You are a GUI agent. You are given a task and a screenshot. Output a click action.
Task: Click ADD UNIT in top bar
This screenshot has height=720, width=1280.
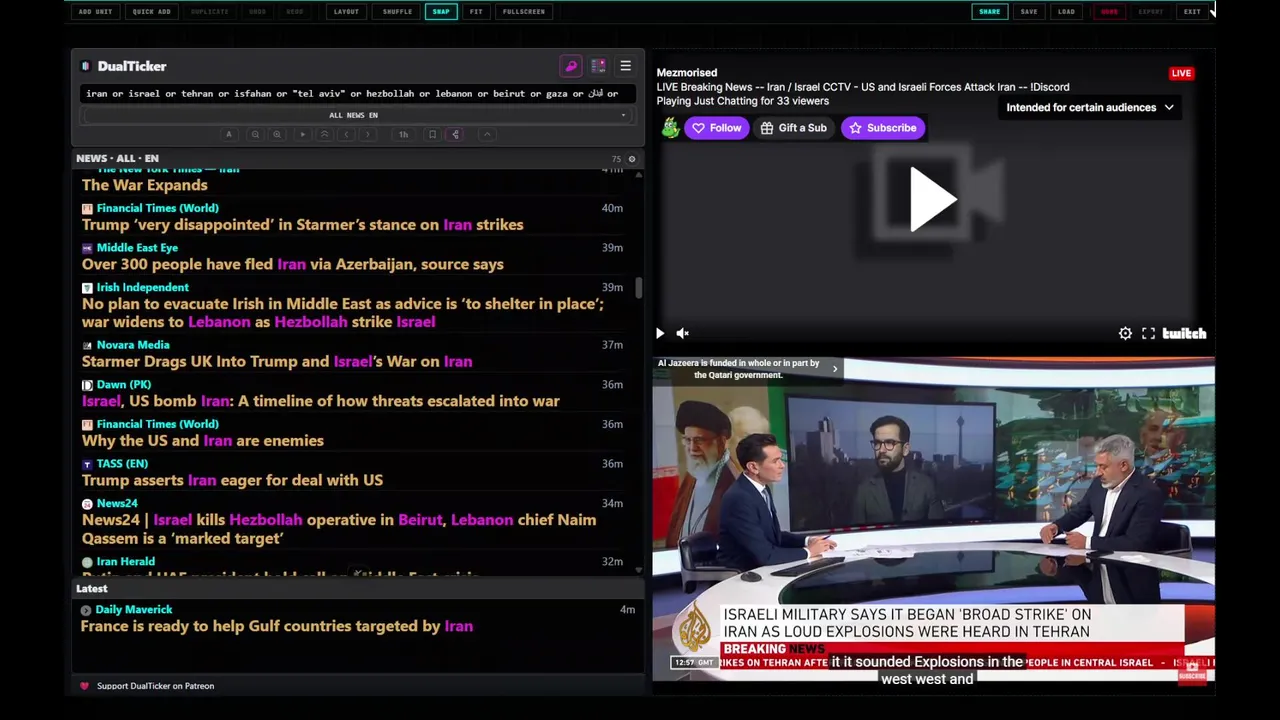95,11
